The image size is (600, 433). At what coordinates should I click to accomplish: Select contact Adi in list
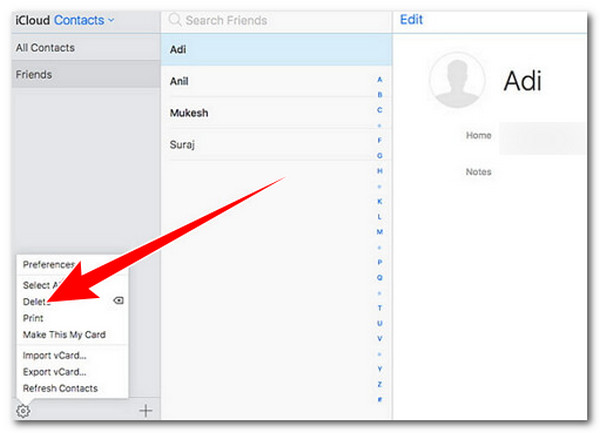pos(177,49)
